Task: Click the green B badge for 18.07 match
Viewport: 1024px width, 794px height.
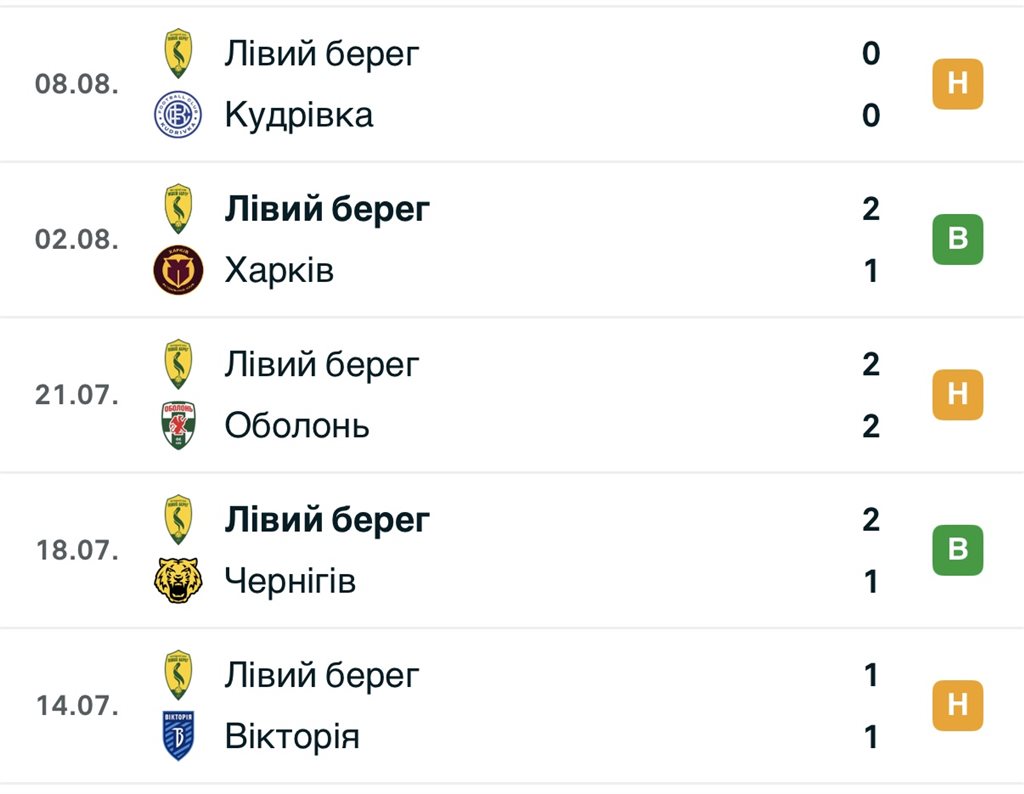Action: pyautogui.click(x=957, y=550)
